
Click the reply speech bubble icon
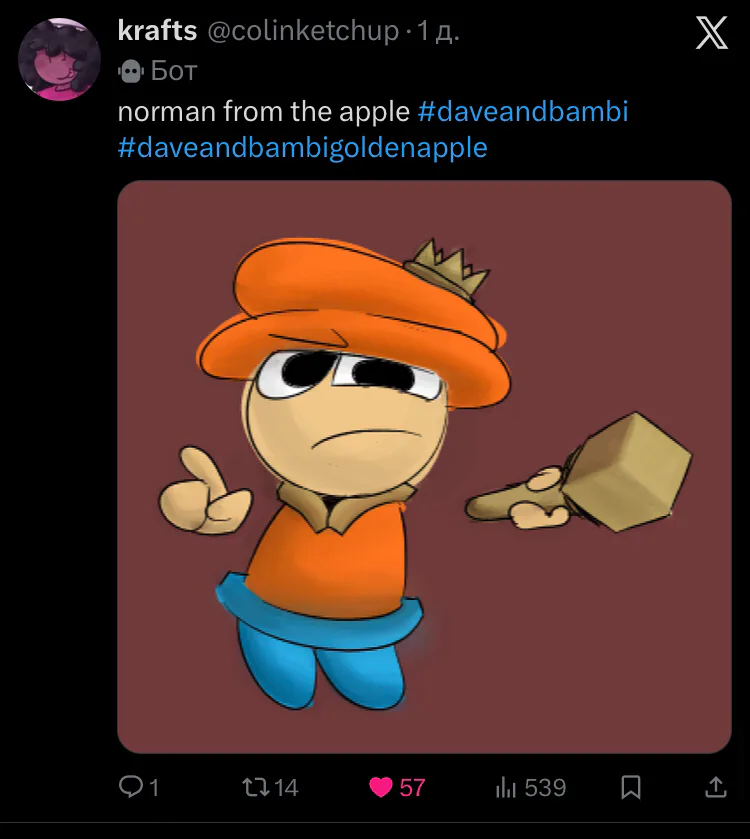[x=131, y=788]
